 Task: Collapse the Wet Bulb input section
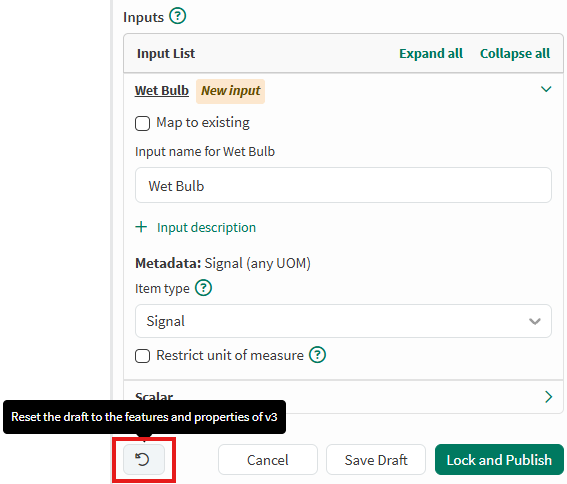point(546,89)
